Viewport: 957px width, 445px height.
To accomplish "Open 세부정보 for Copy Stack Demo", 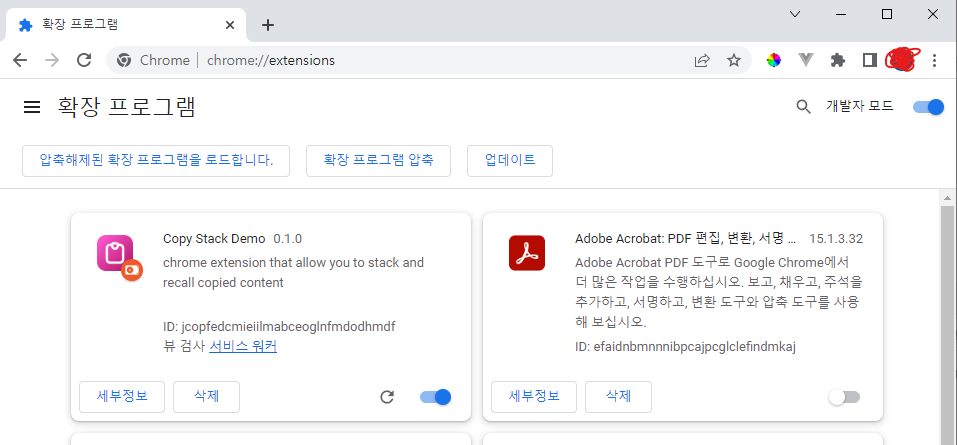I will click(x=122, y=397).
